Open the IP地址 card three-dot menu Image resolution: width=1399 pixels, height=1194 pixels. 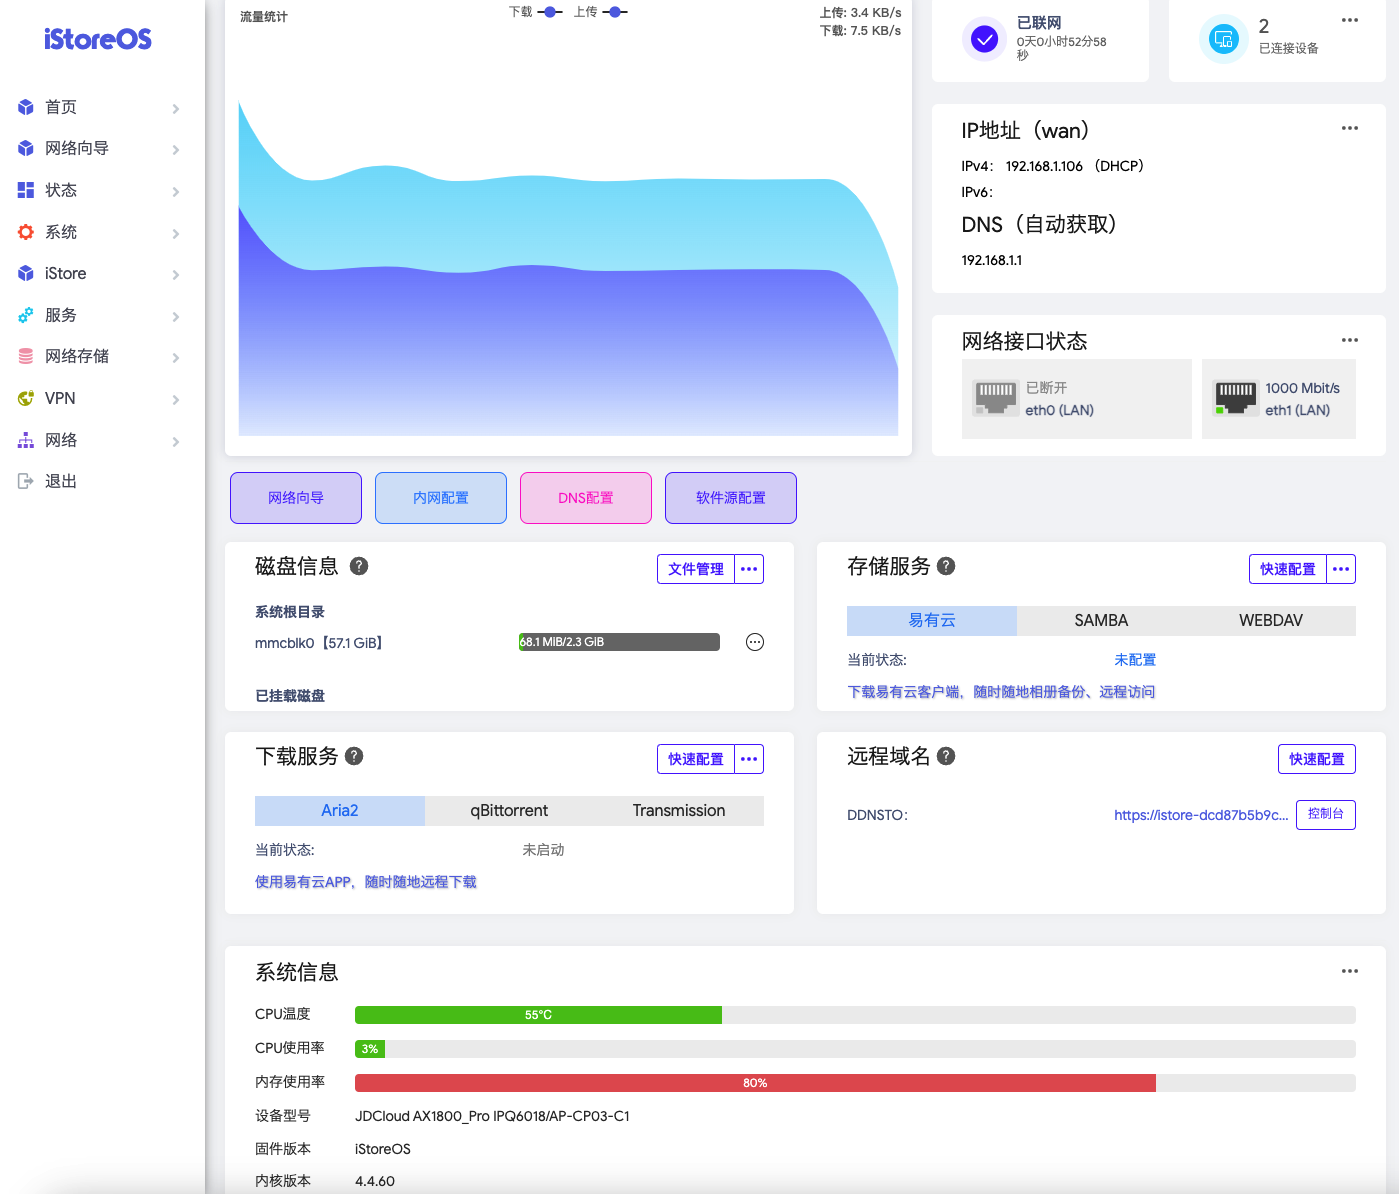tap(1350, 128)
